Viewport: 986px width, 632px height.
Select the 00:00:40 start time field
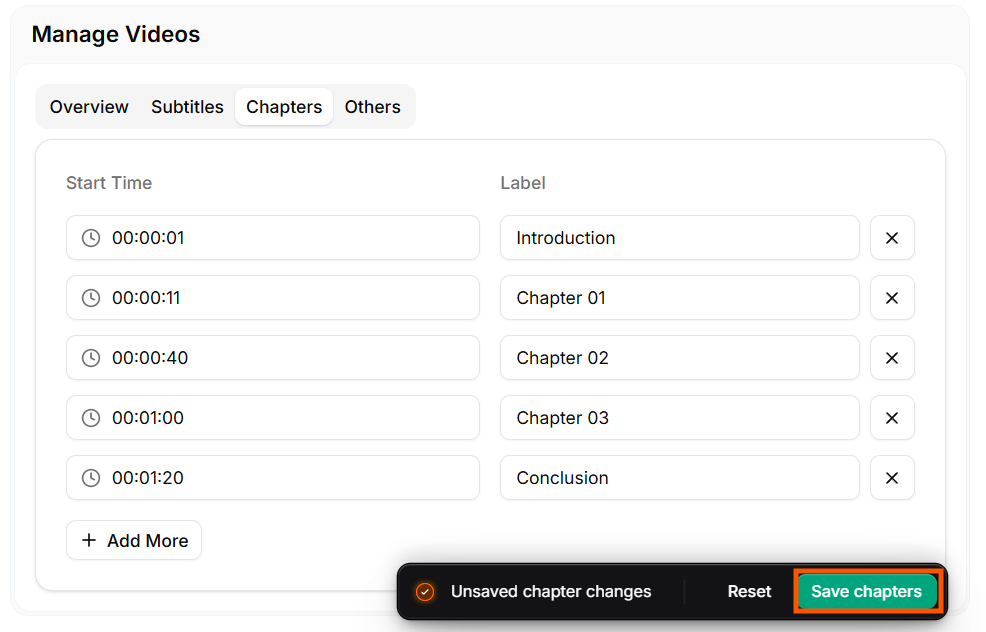pos(273,358)
